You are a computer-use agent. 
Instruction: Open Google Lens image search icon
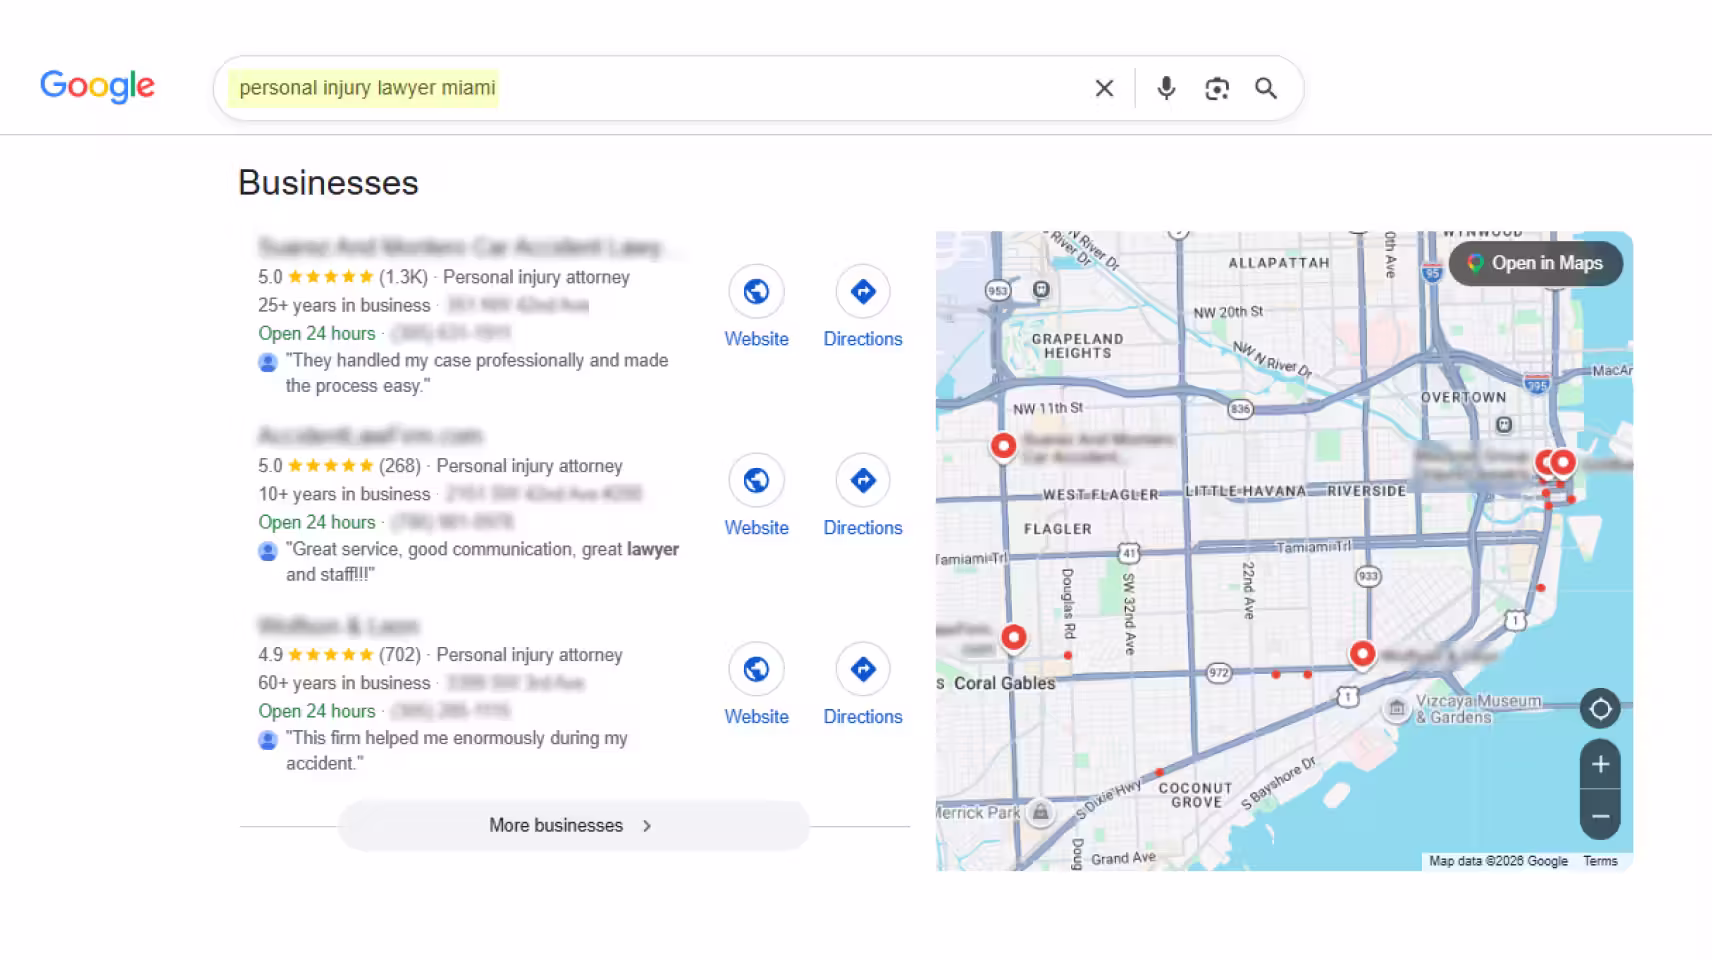coord(1217,88)
